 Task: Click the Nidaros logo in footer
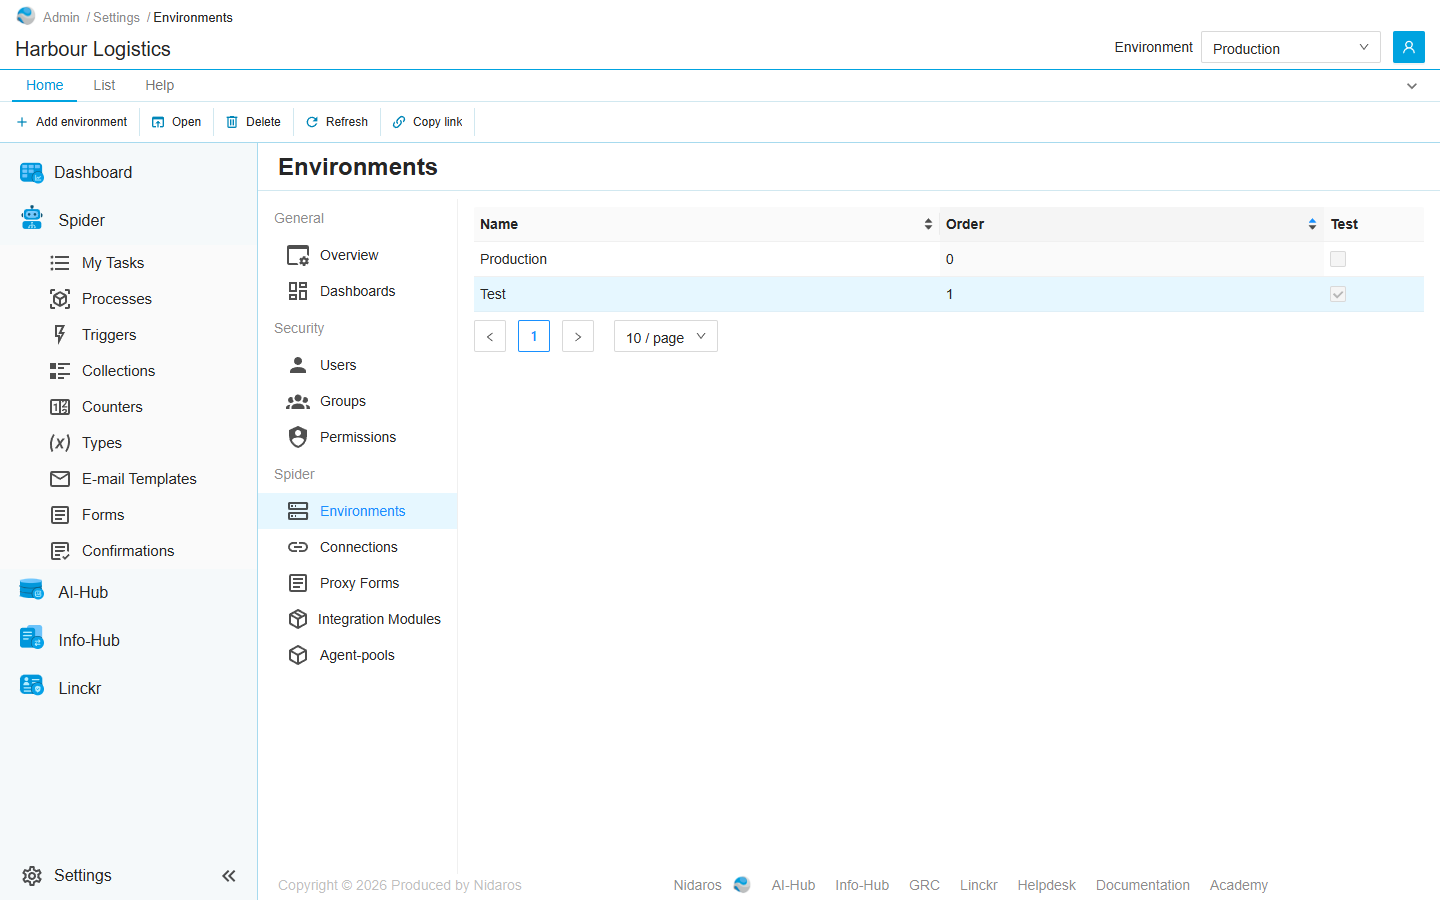tap(742, 885)
